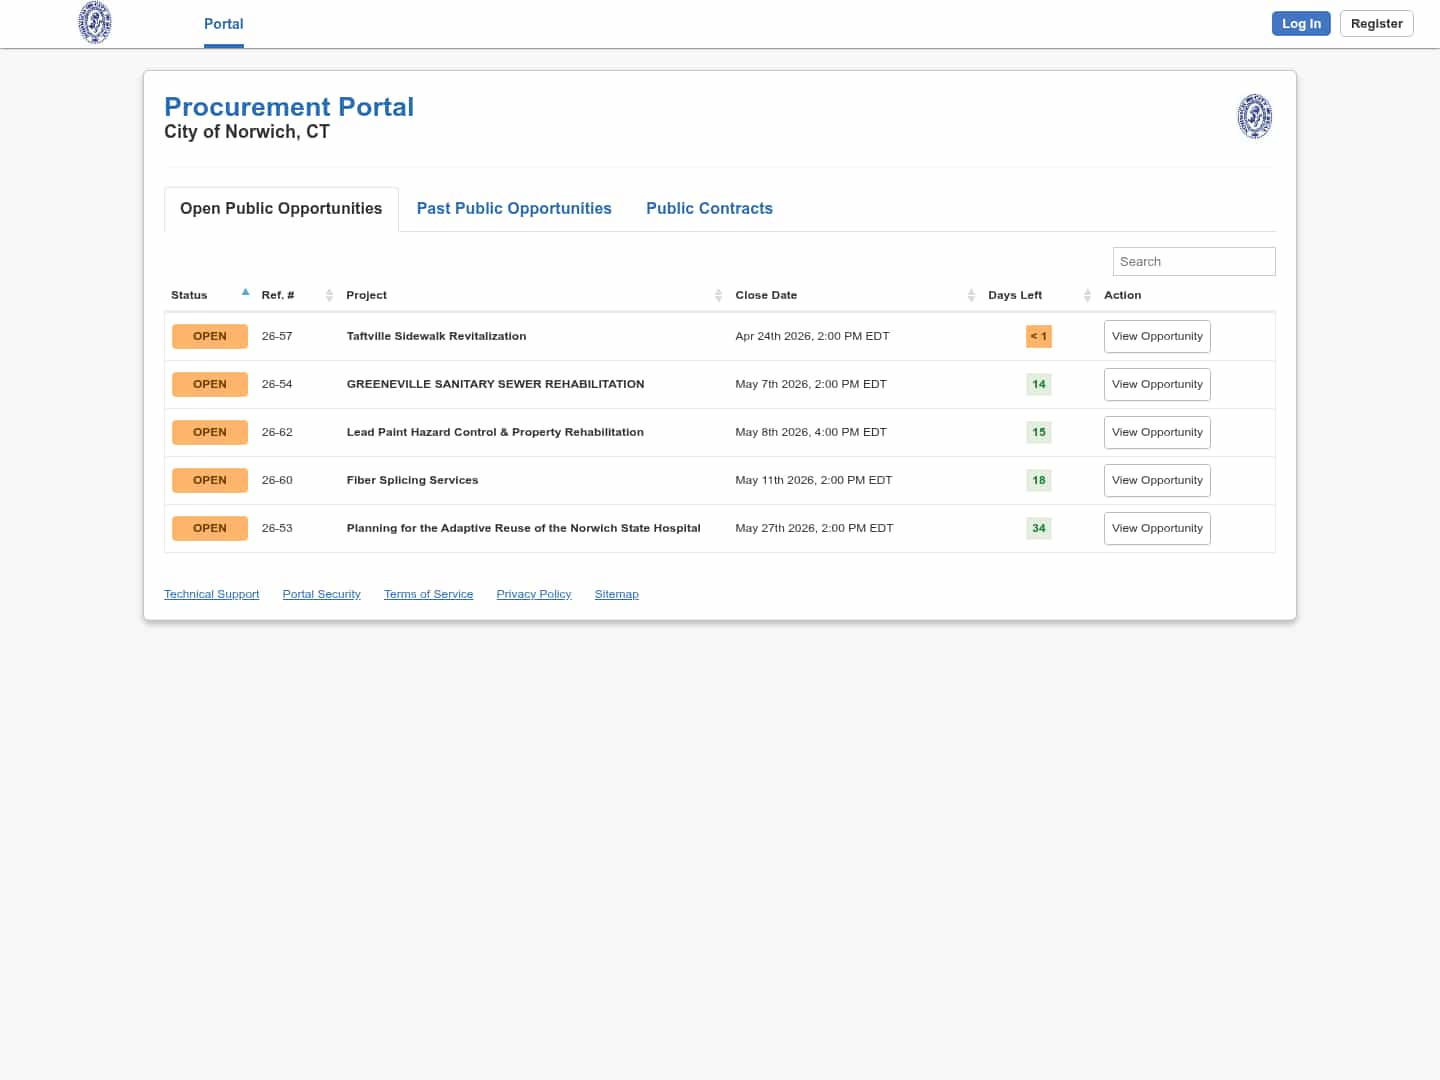The image size is (1440, 1080).
Task: Open the Public Contracts tab
Action: tap(709, 209)
